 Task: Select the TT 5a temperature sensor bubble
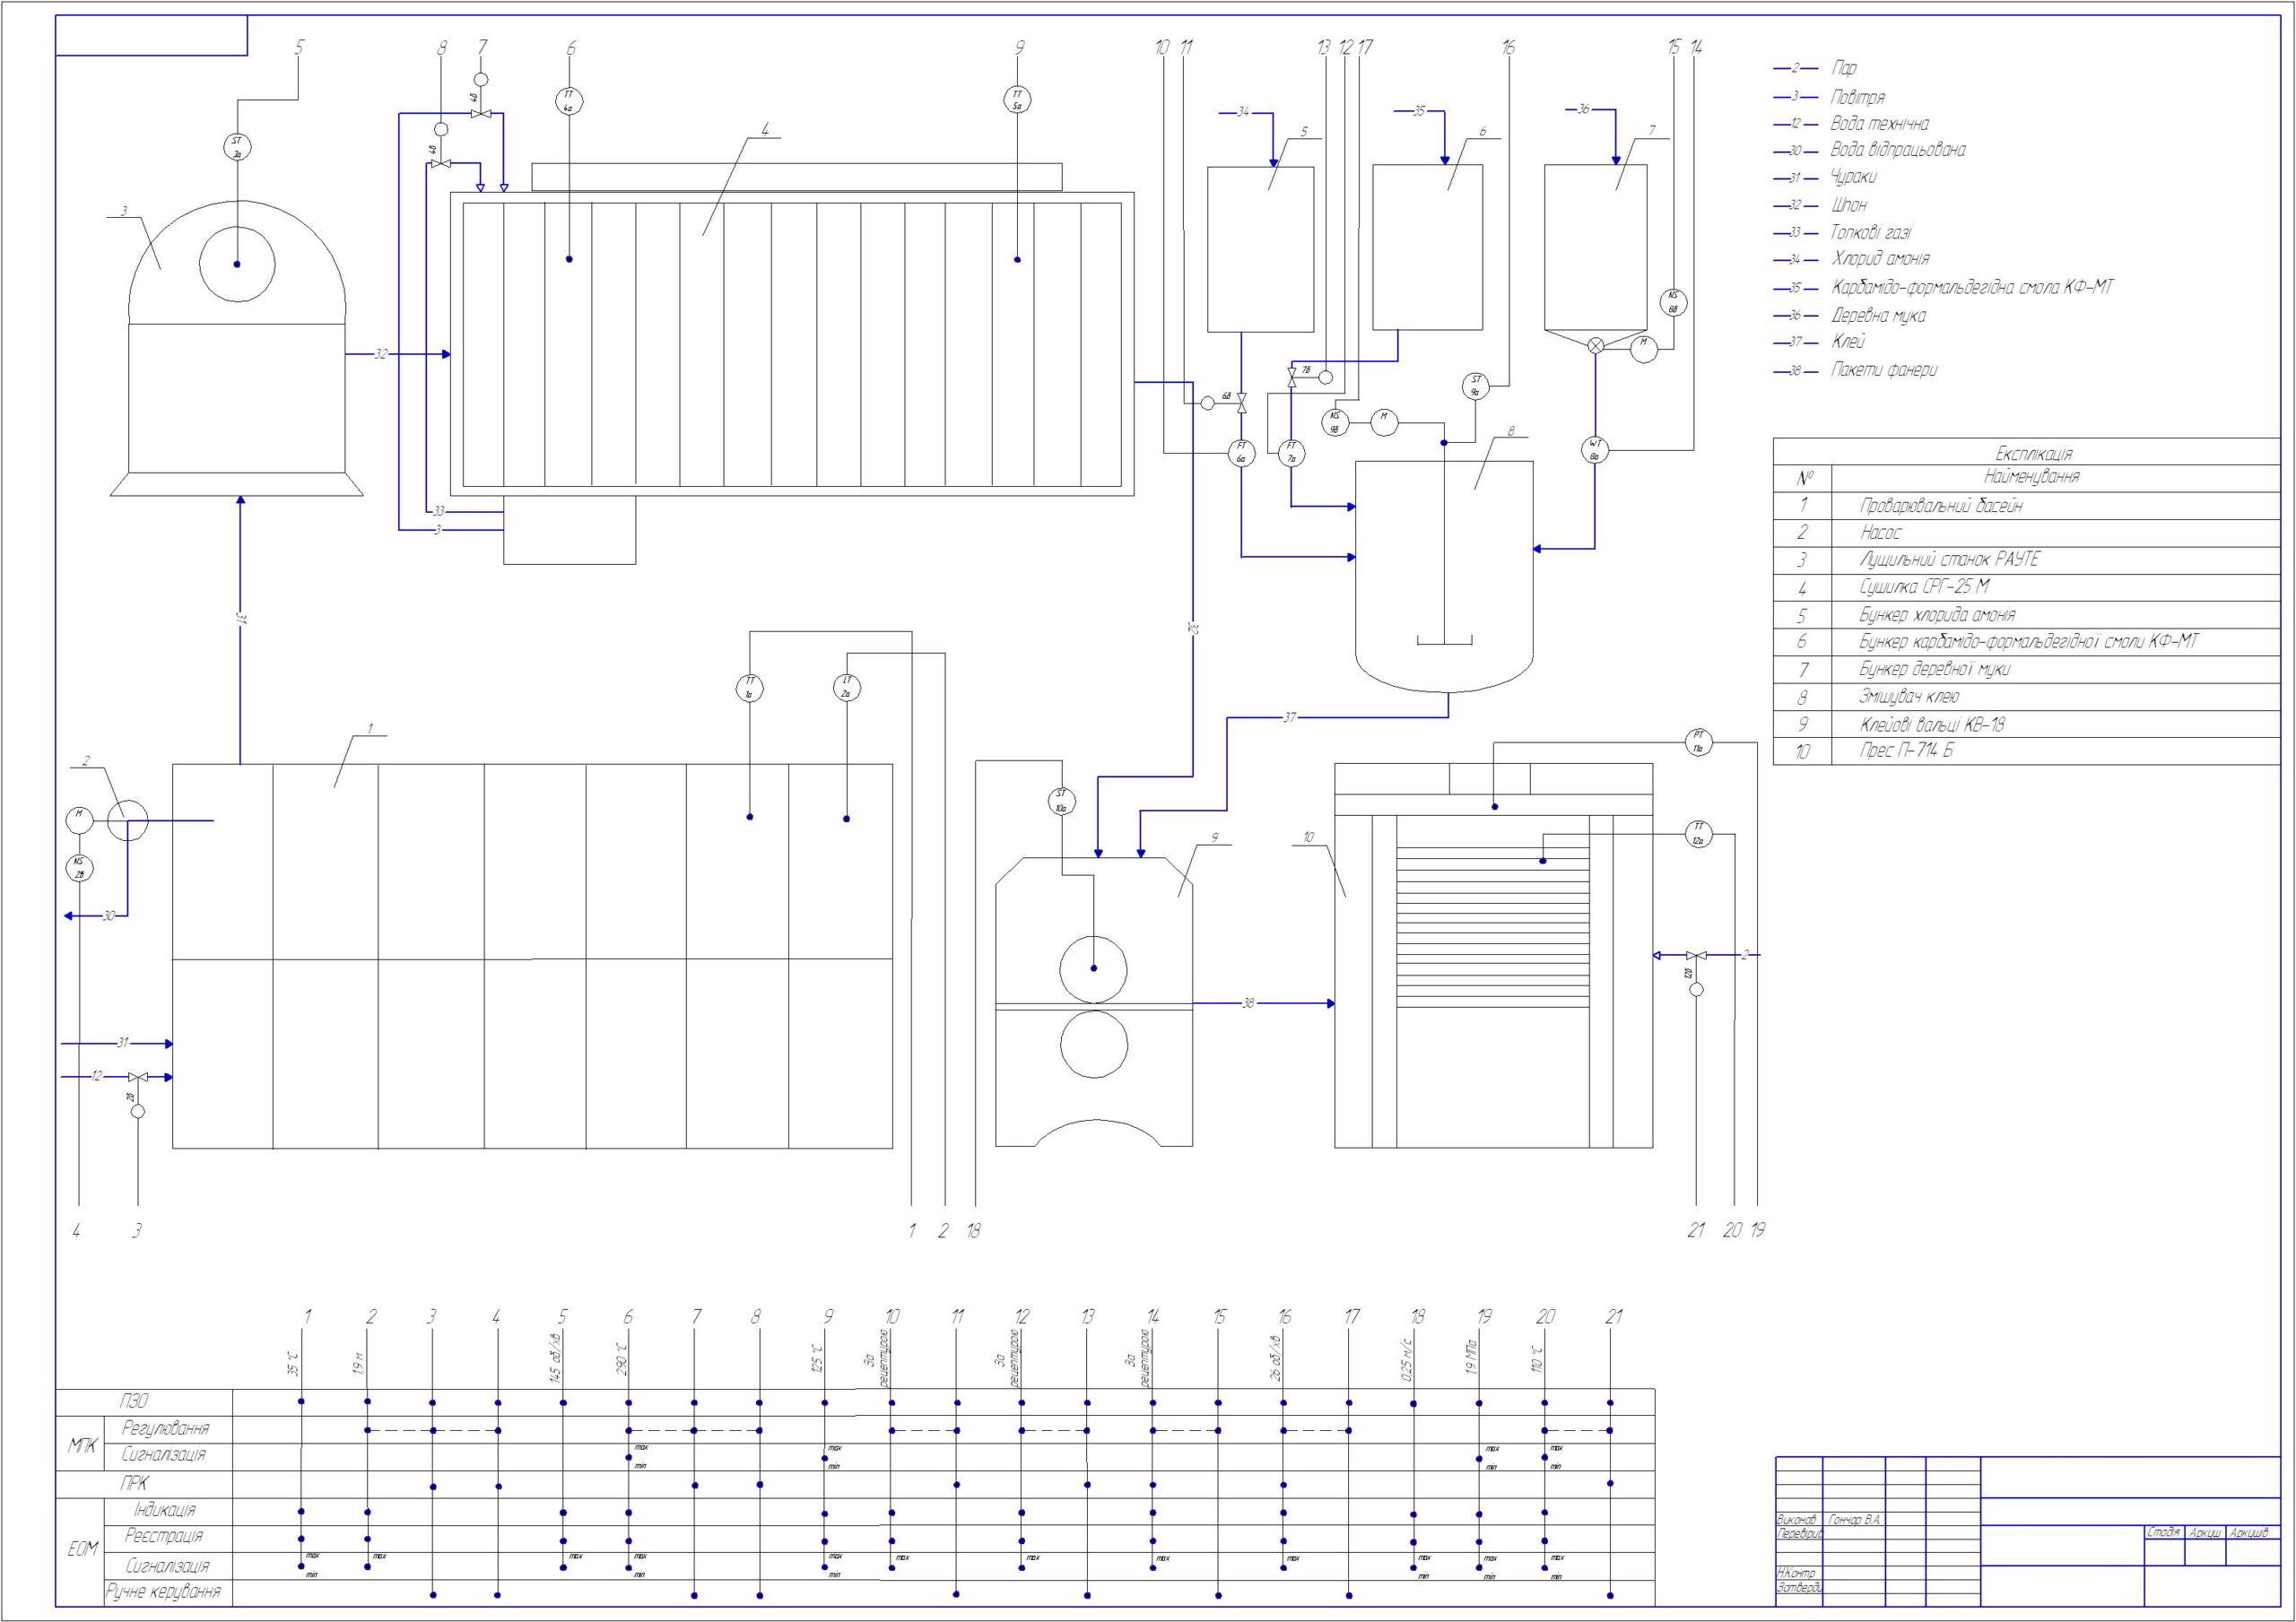pos(1017,99)
